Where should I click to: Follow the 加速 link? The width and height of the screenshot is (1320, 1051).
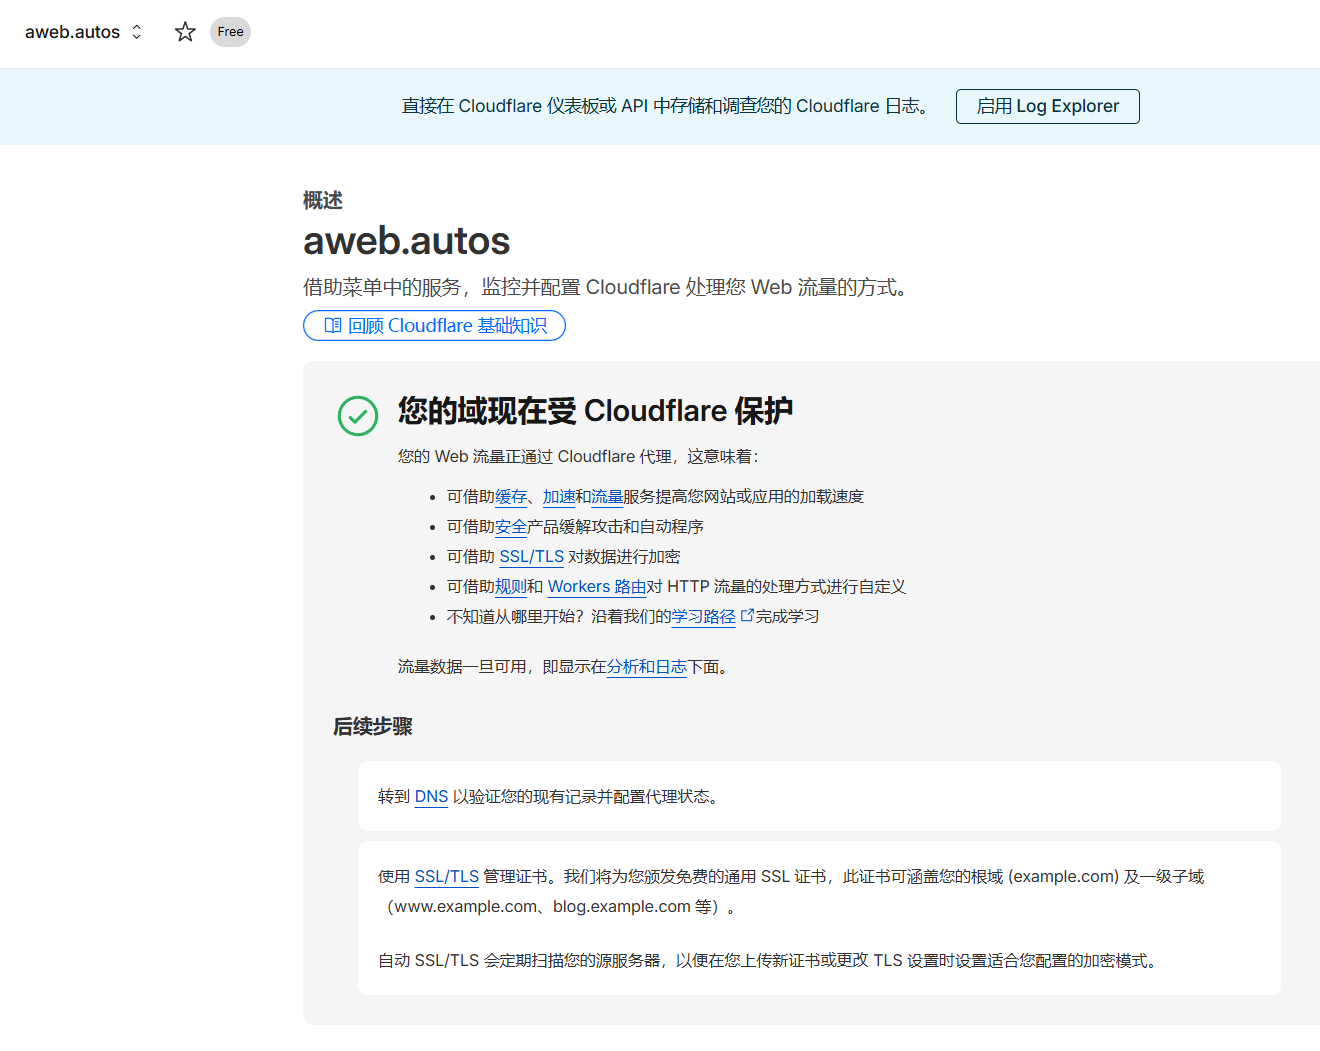coord(559,497)
